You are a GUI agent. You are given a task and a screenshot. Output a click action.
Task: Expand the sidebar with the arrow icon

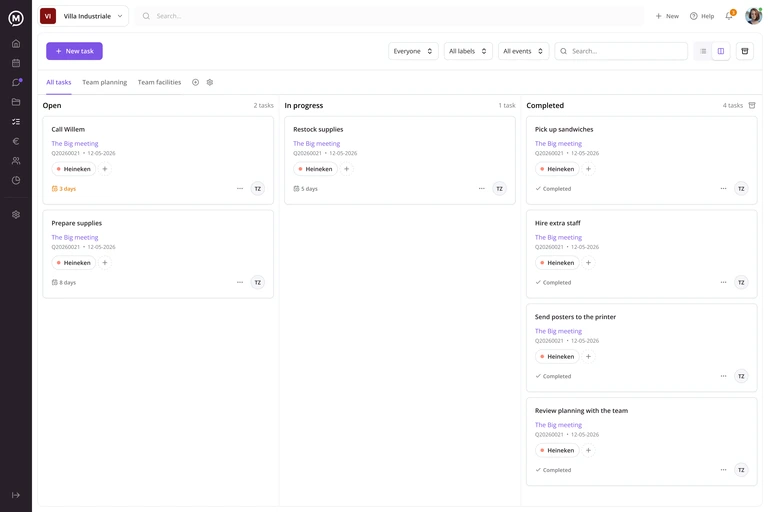click(16, 495)
